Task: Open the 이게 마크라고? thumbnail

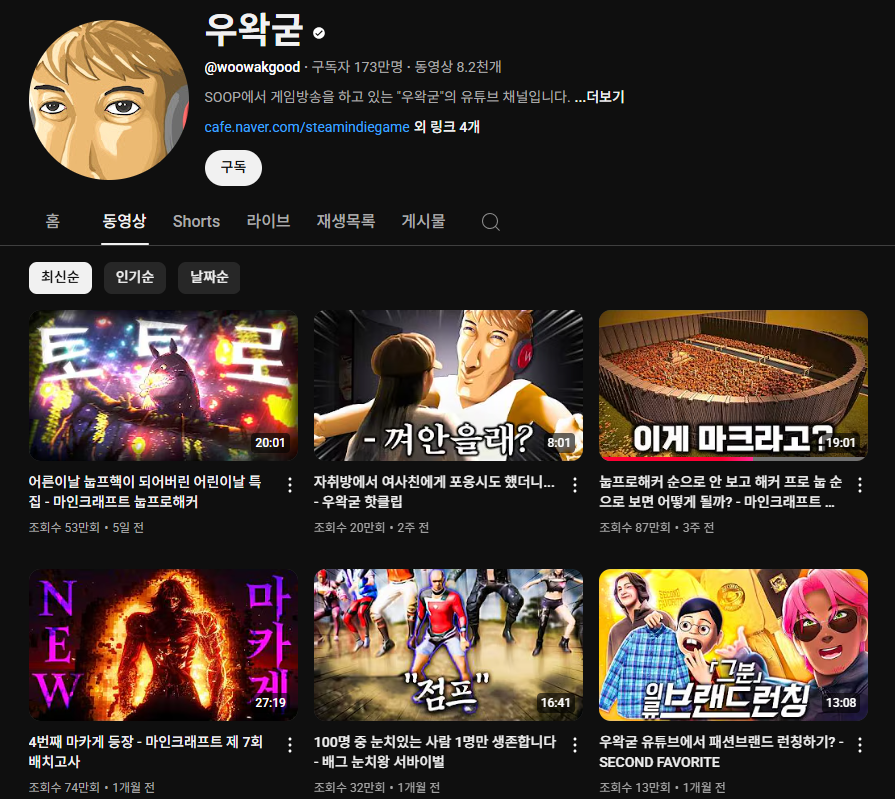Action: (x=733, y=385)
